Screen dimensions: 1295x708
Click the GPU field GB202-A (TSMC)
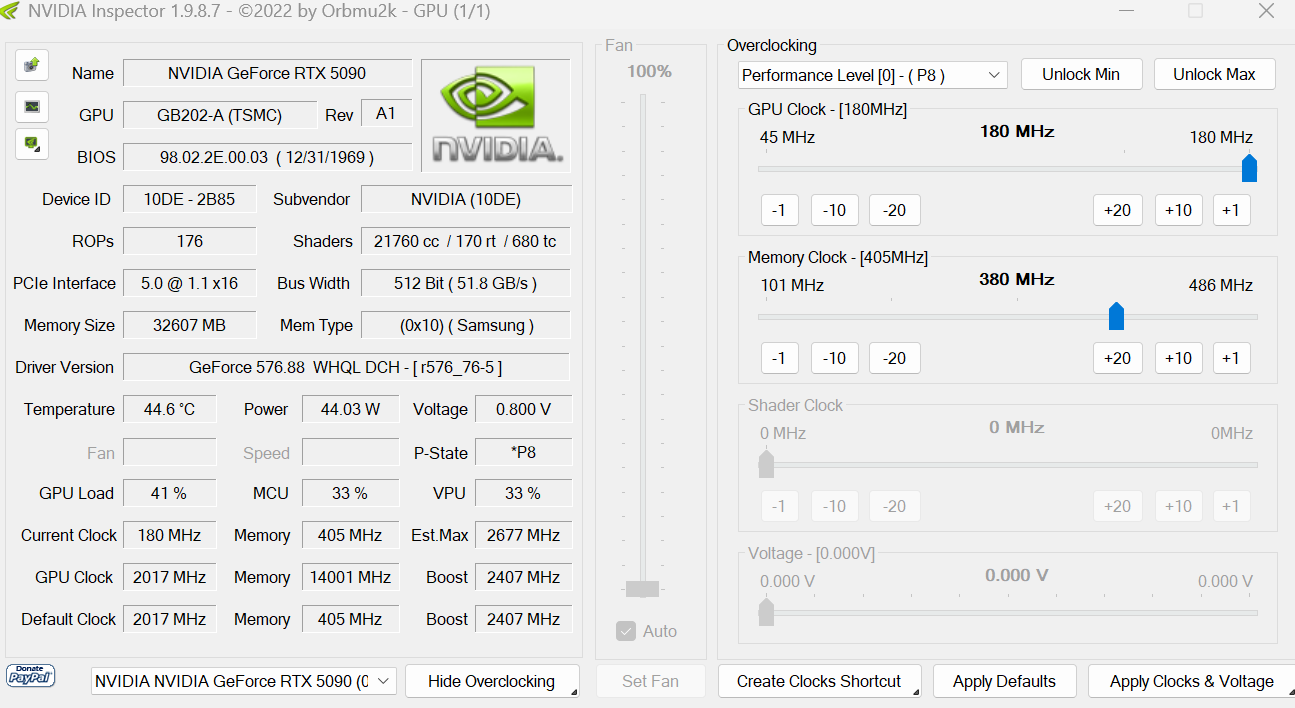(x=220, y=115)
